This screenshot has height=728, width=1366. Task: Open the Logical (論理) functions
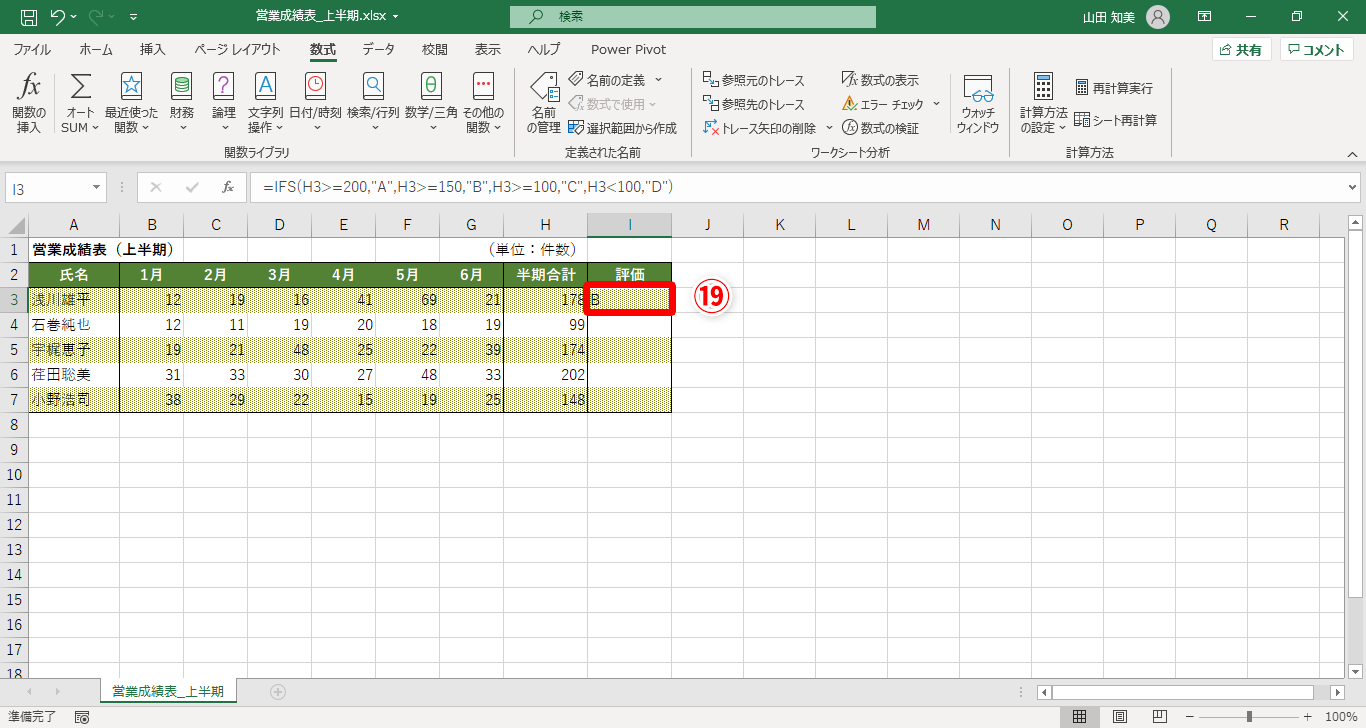(224, 104)
